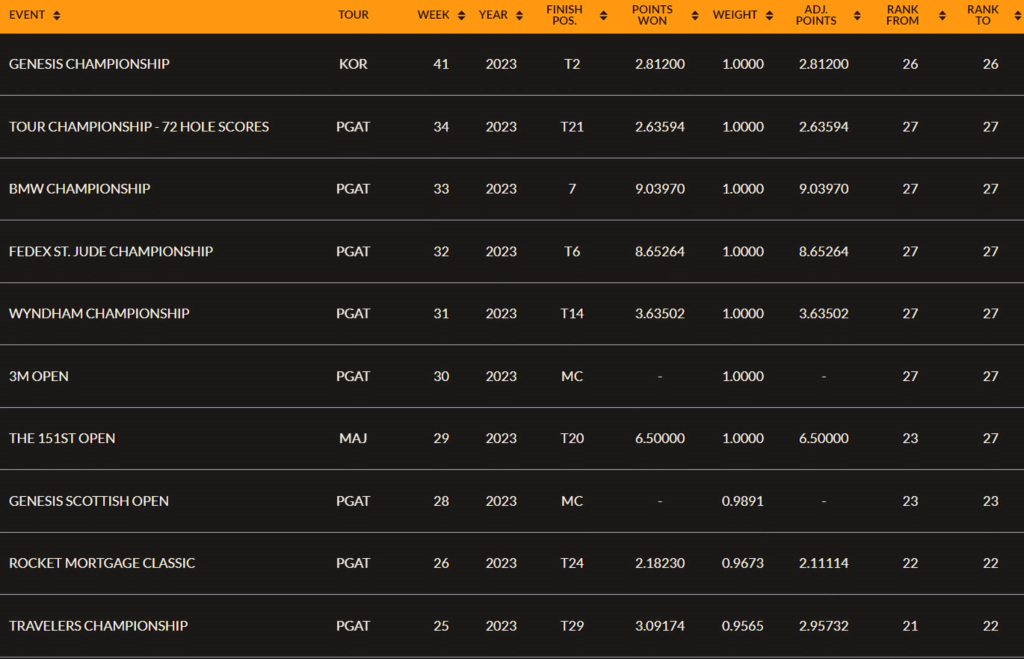The image size is (1024, 659).
Task: Click week 29 cell
Action: click(x=441, y=438)
